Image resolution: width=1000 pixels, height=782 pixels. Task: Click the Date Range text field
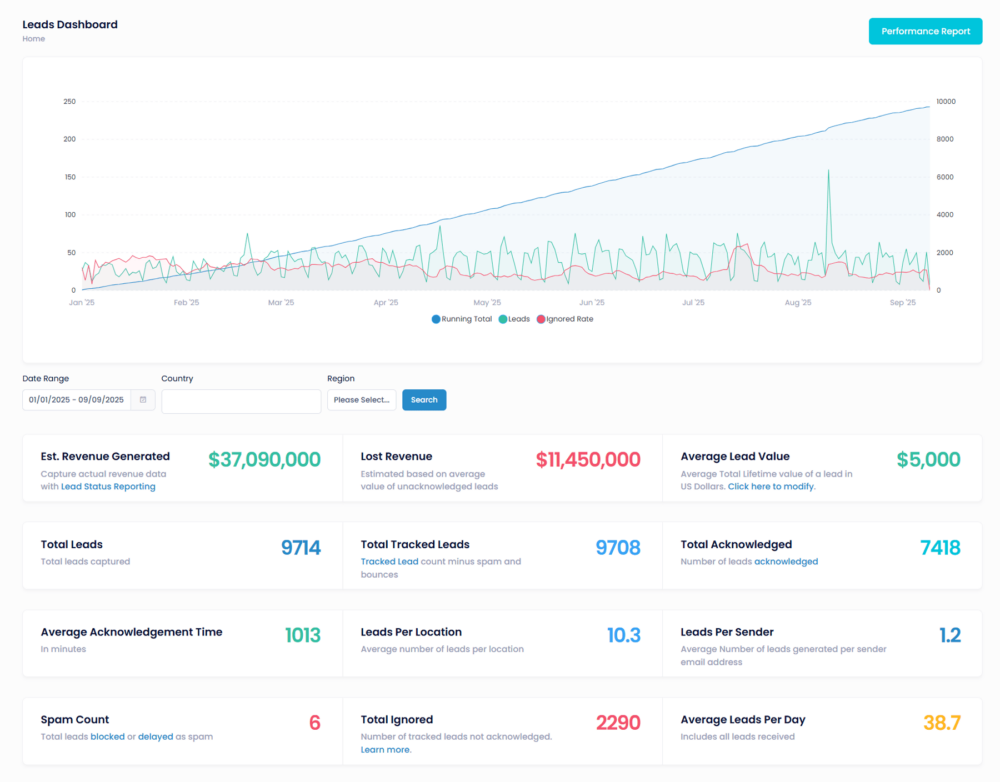point(77,400)
